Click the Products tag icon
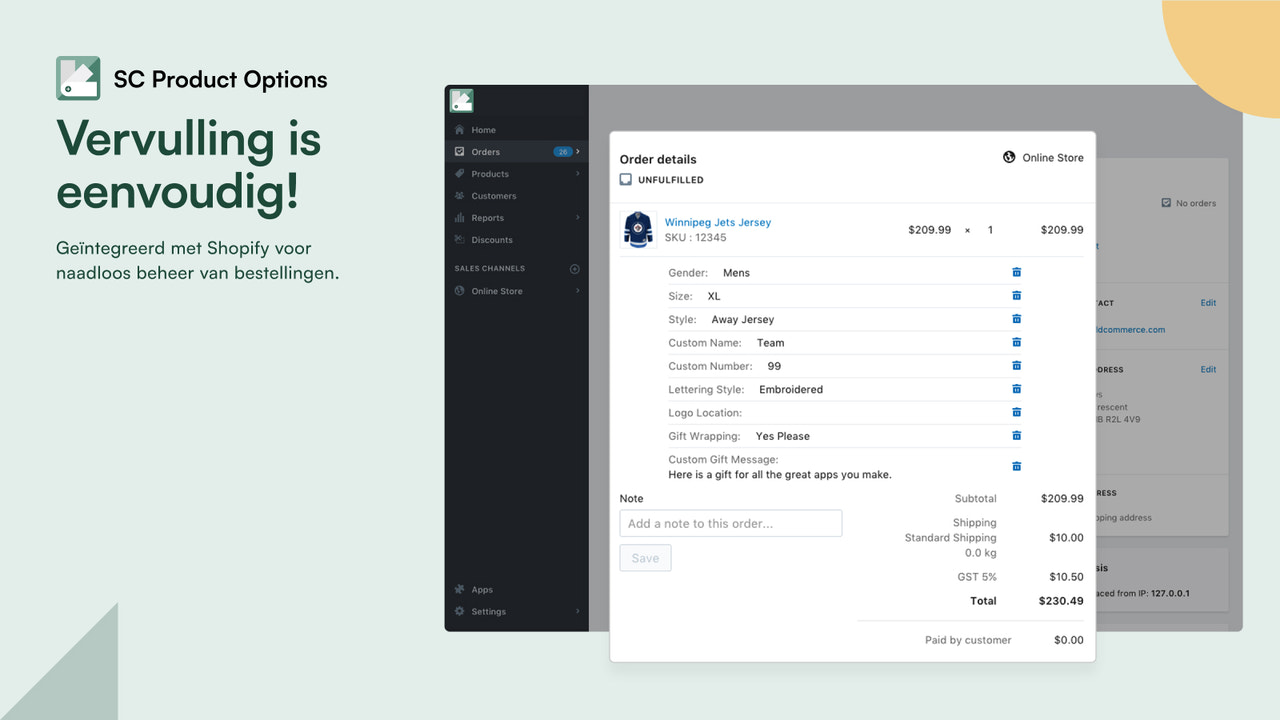Image resolution: width=1280 pixels, height=720 pixels. click(x=460, y=174)
